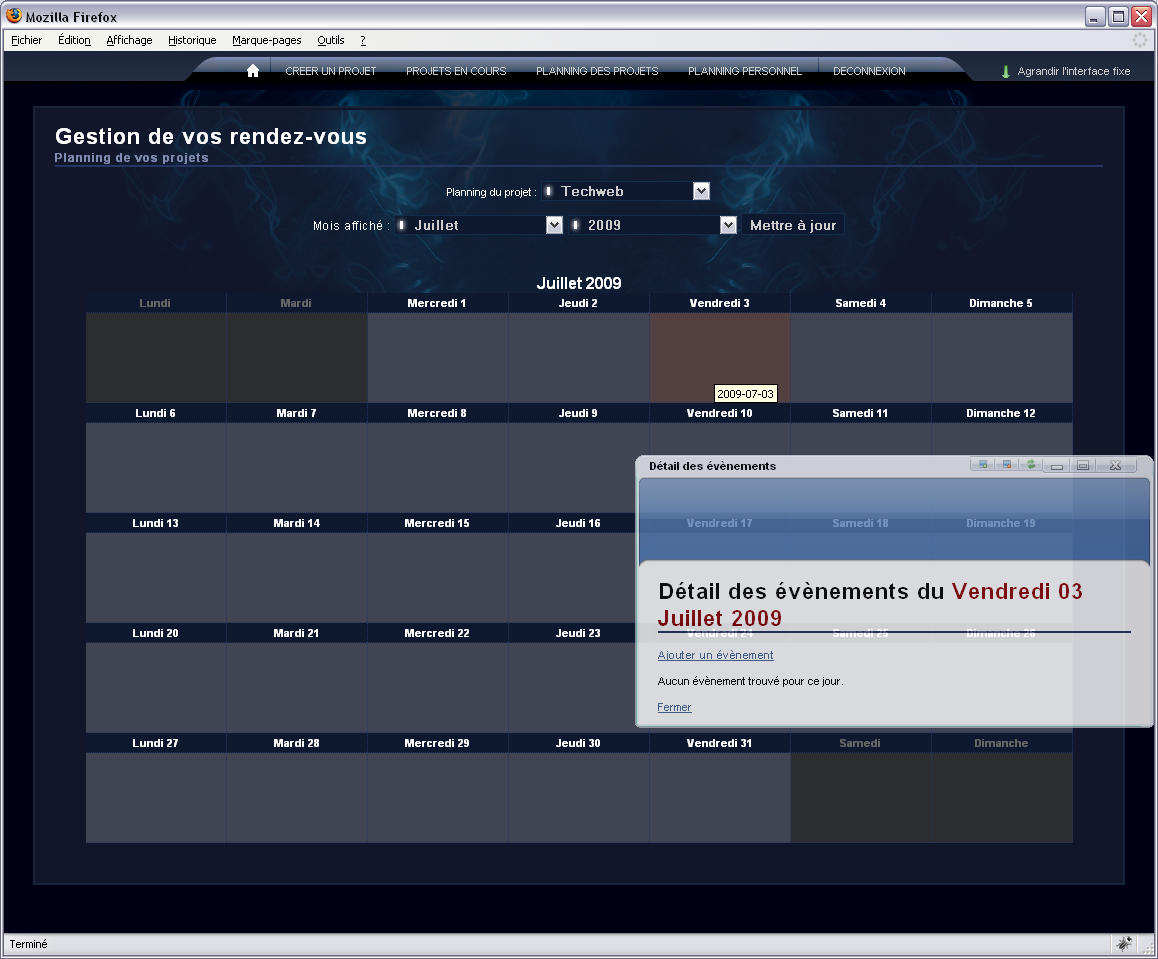
Task: Close the Détail des évènements popup with X
Action: [1115, 466]
